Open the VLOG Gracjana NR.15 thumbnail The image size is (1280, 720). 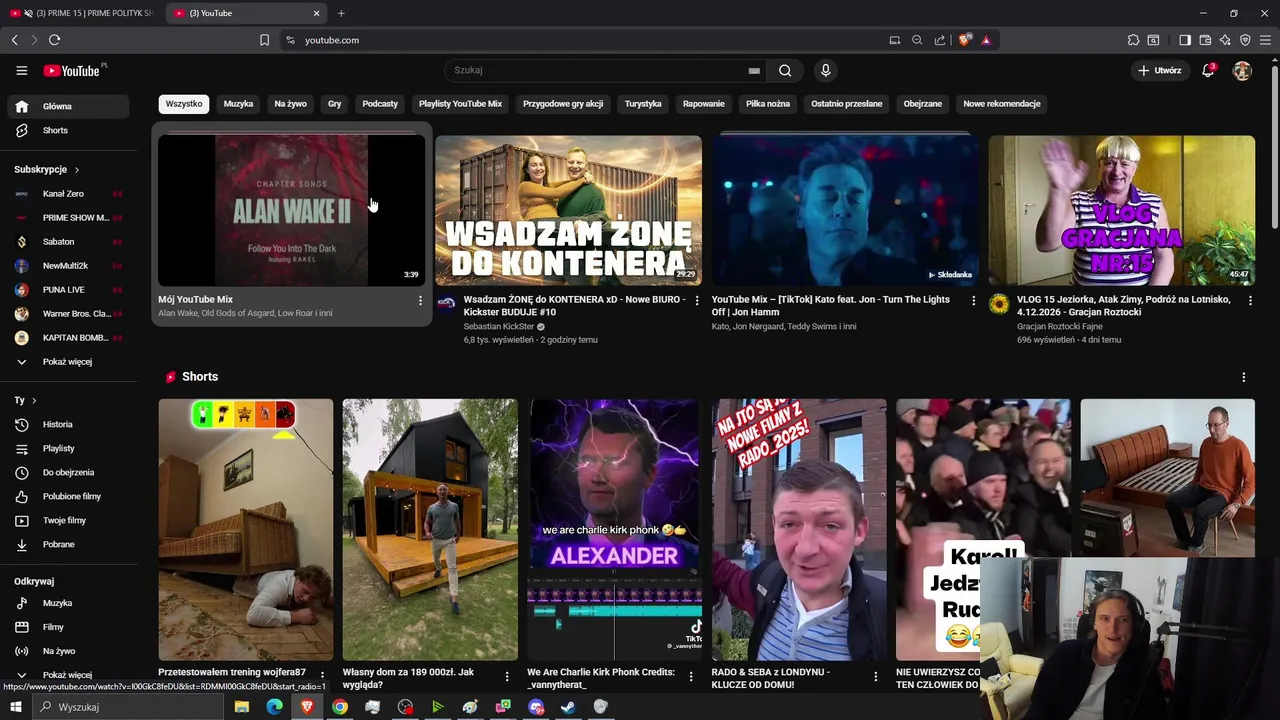tap(1122, 210)
